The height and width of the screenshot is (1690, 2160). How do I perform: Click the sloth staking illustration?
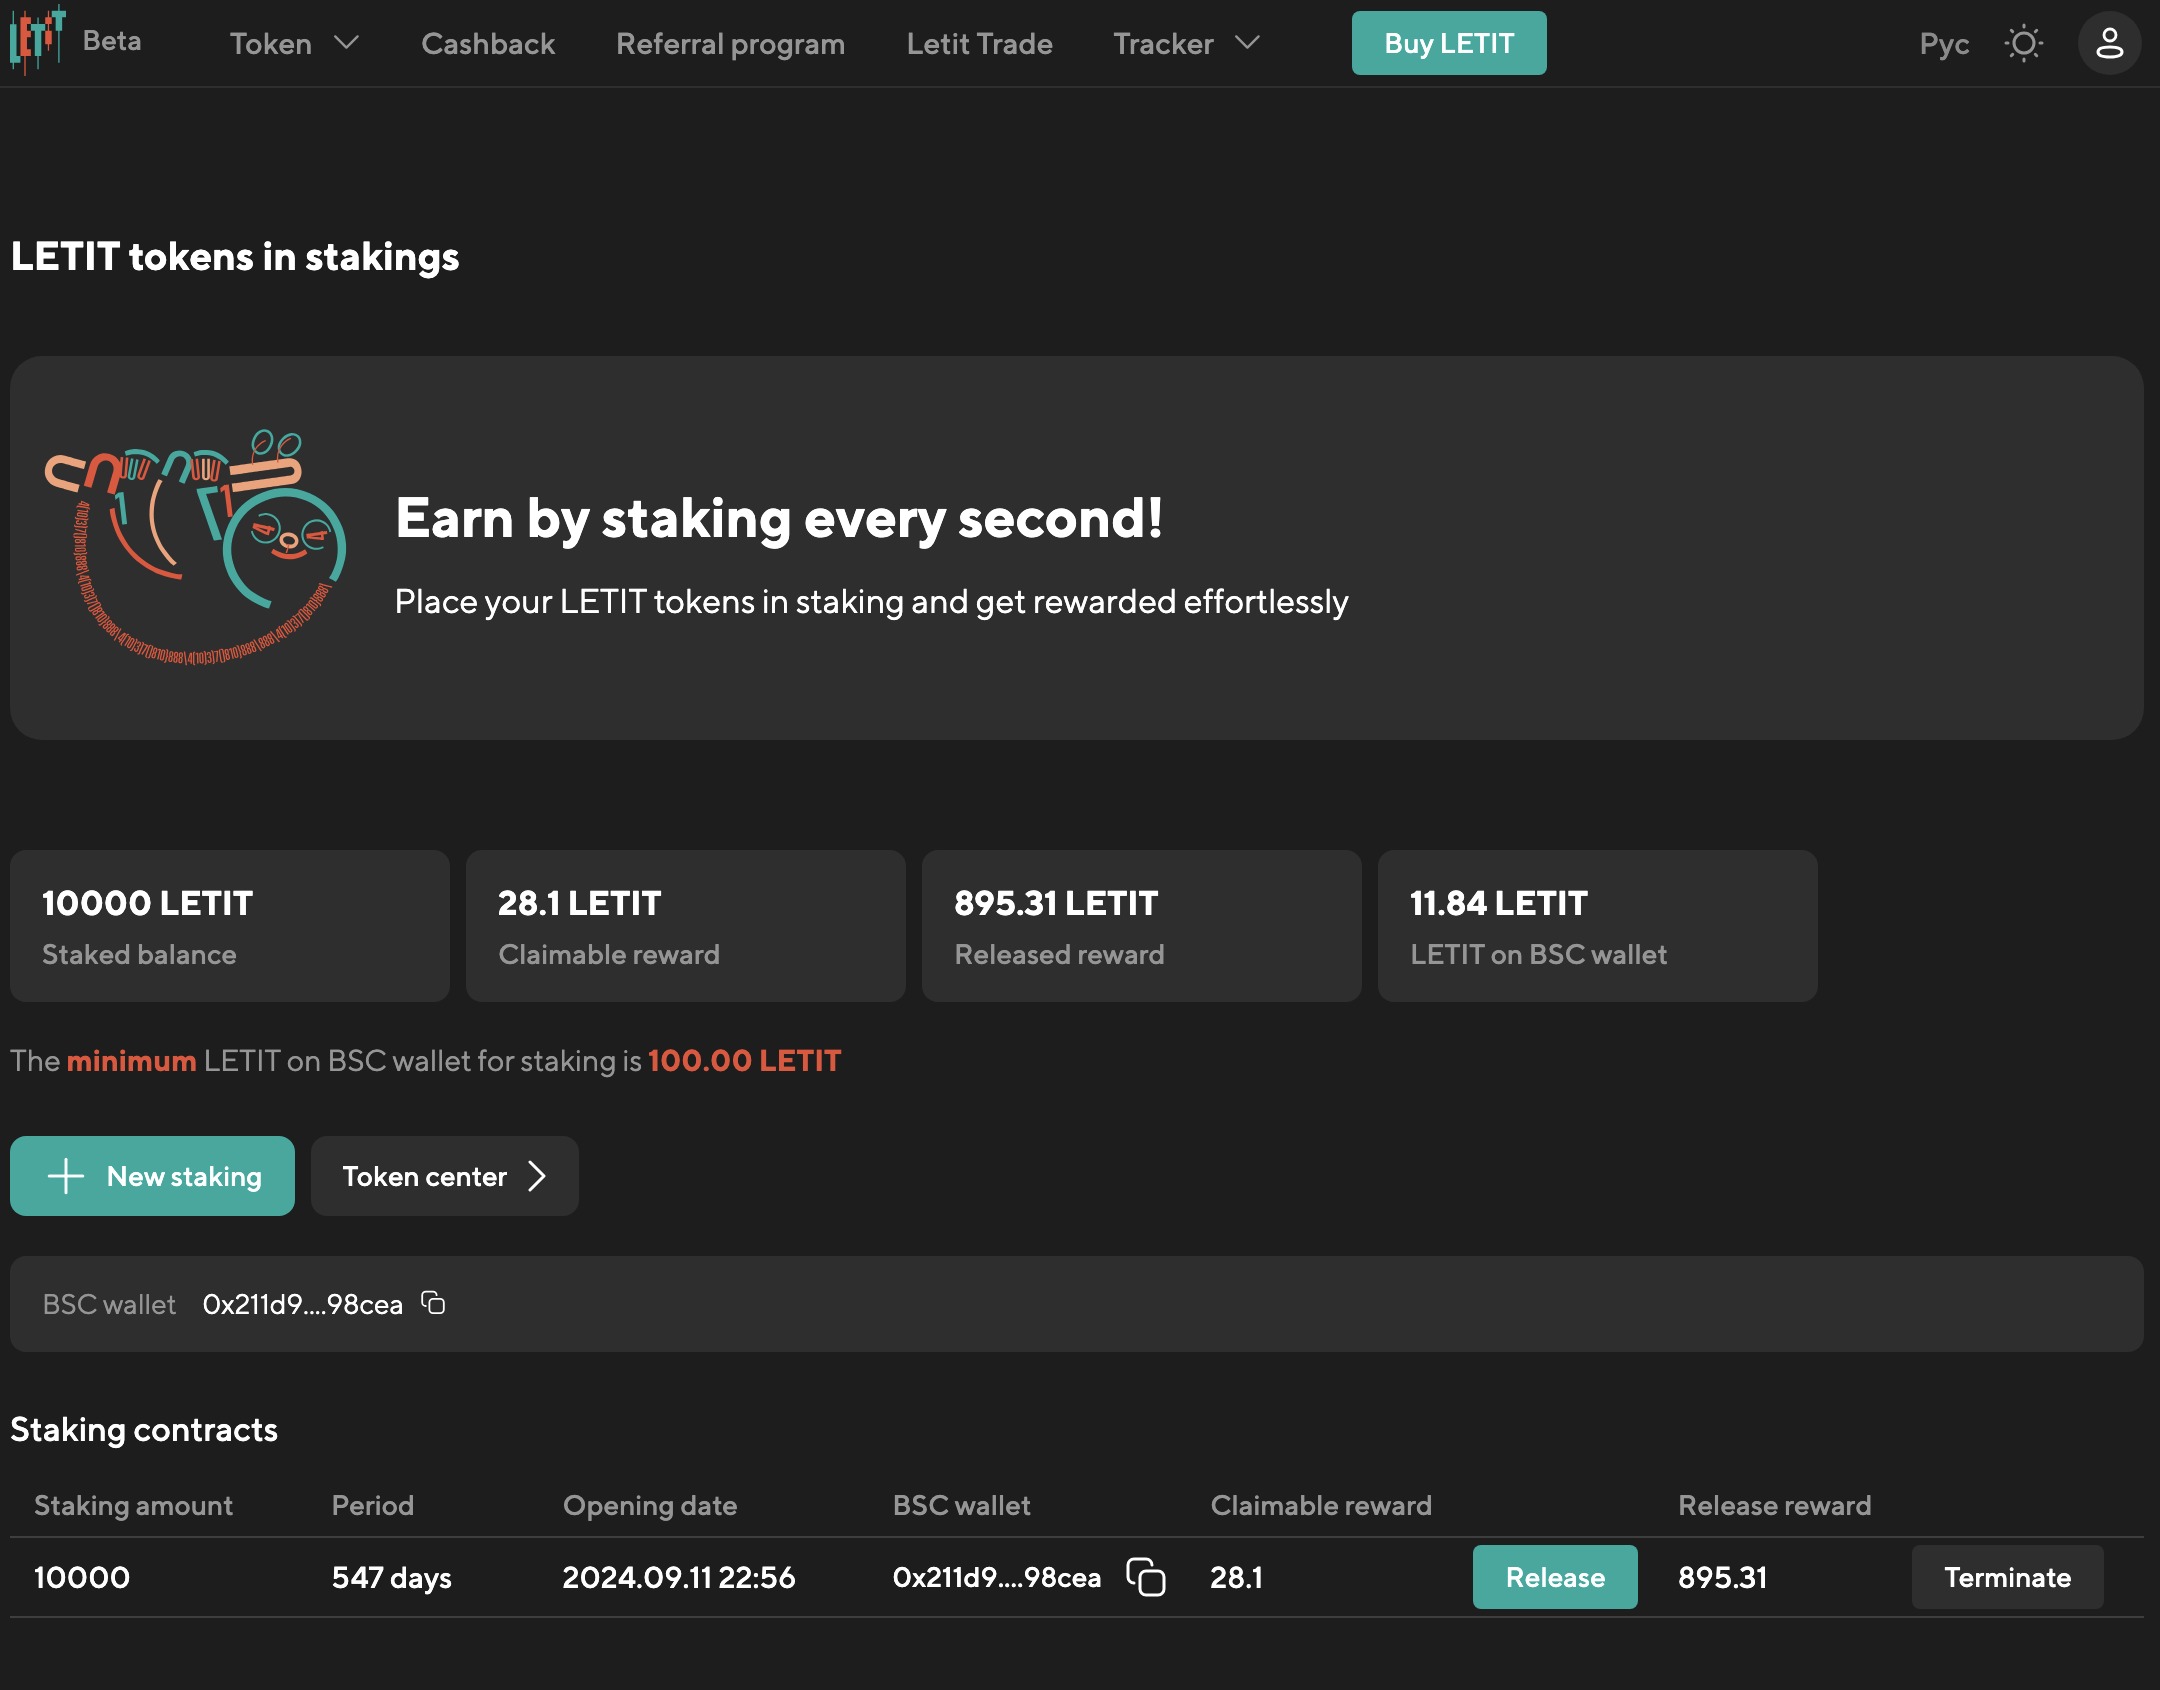(x=196, y=547)
